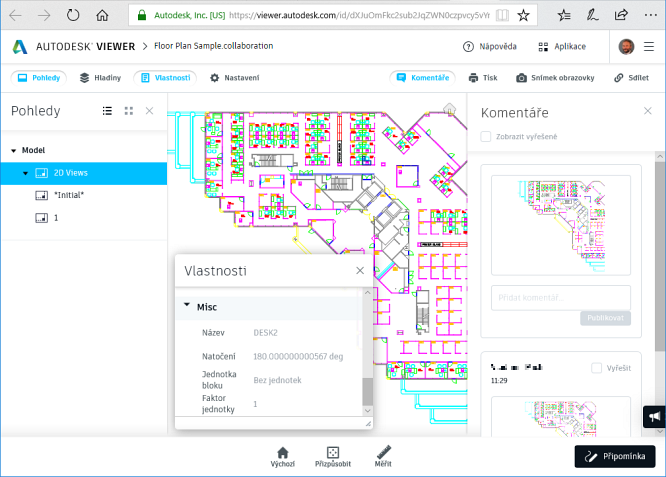
Task: Open the first comment floor plan thumbnail
Action: pyautogui.click(x=561, y=225)
